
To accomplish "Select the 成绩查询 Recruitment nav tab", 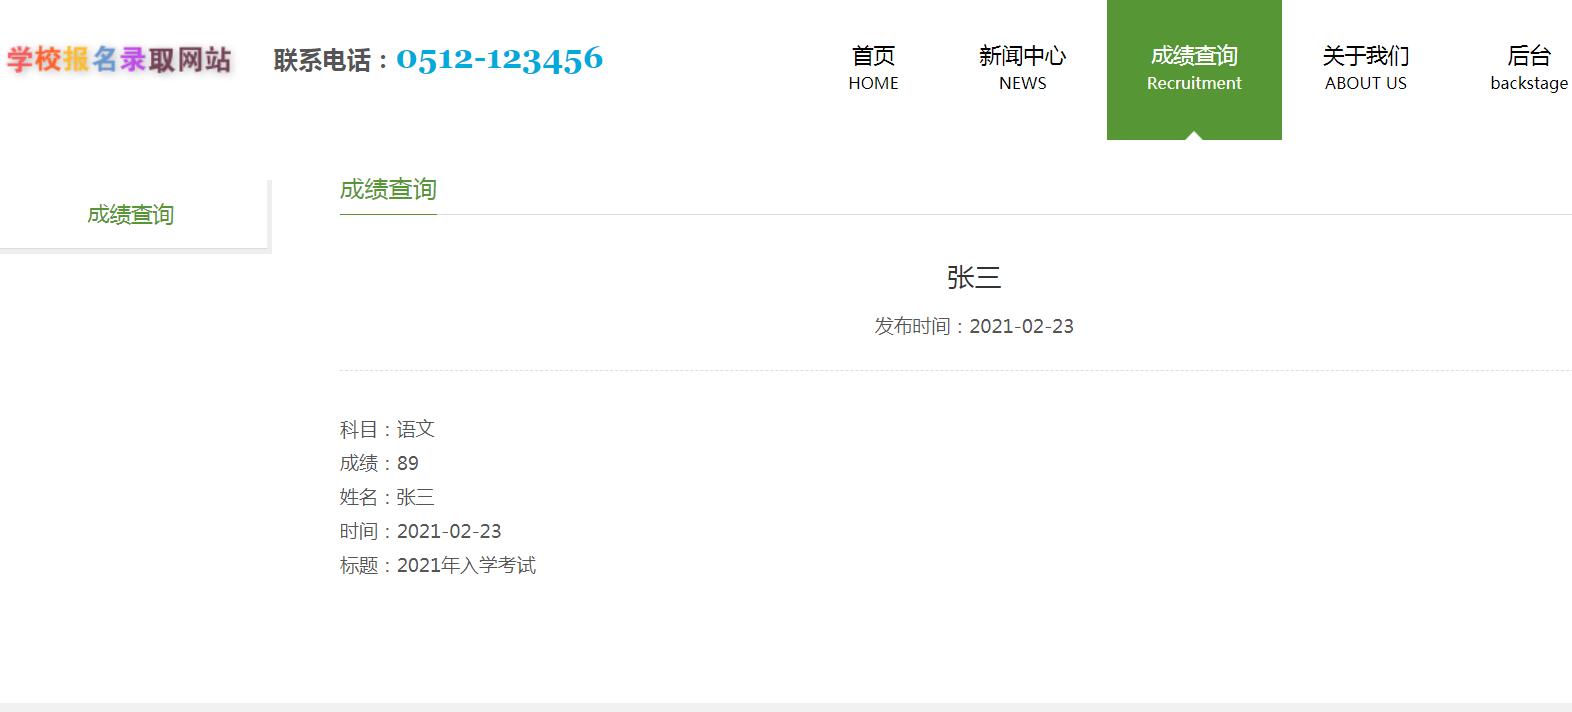I will (1194, 69).
